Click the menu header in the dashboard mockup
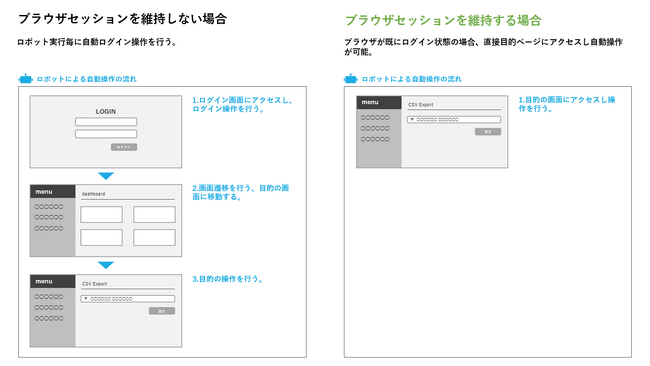650x366 pixels. coord(53,191)
